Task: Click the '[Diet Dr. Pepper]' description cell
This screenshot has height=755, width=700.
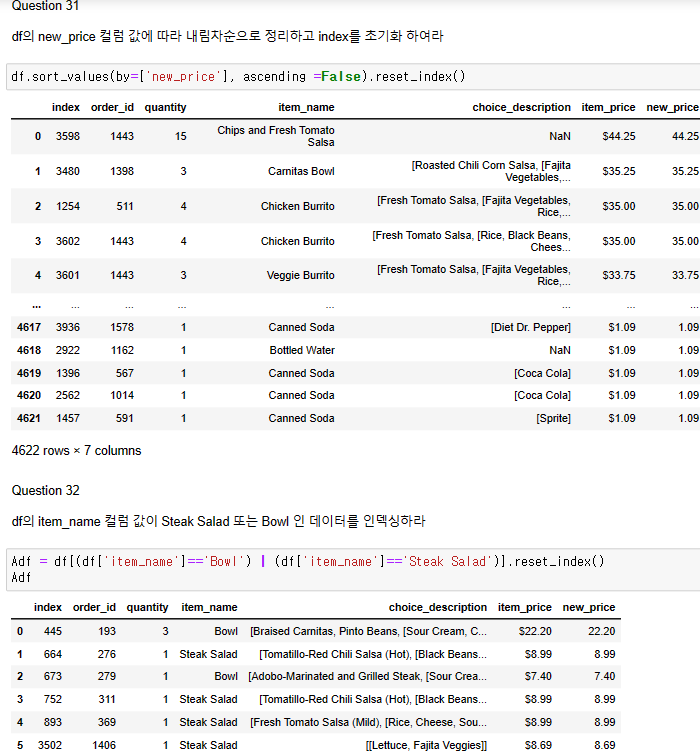Action: click(x=531, y=327)
